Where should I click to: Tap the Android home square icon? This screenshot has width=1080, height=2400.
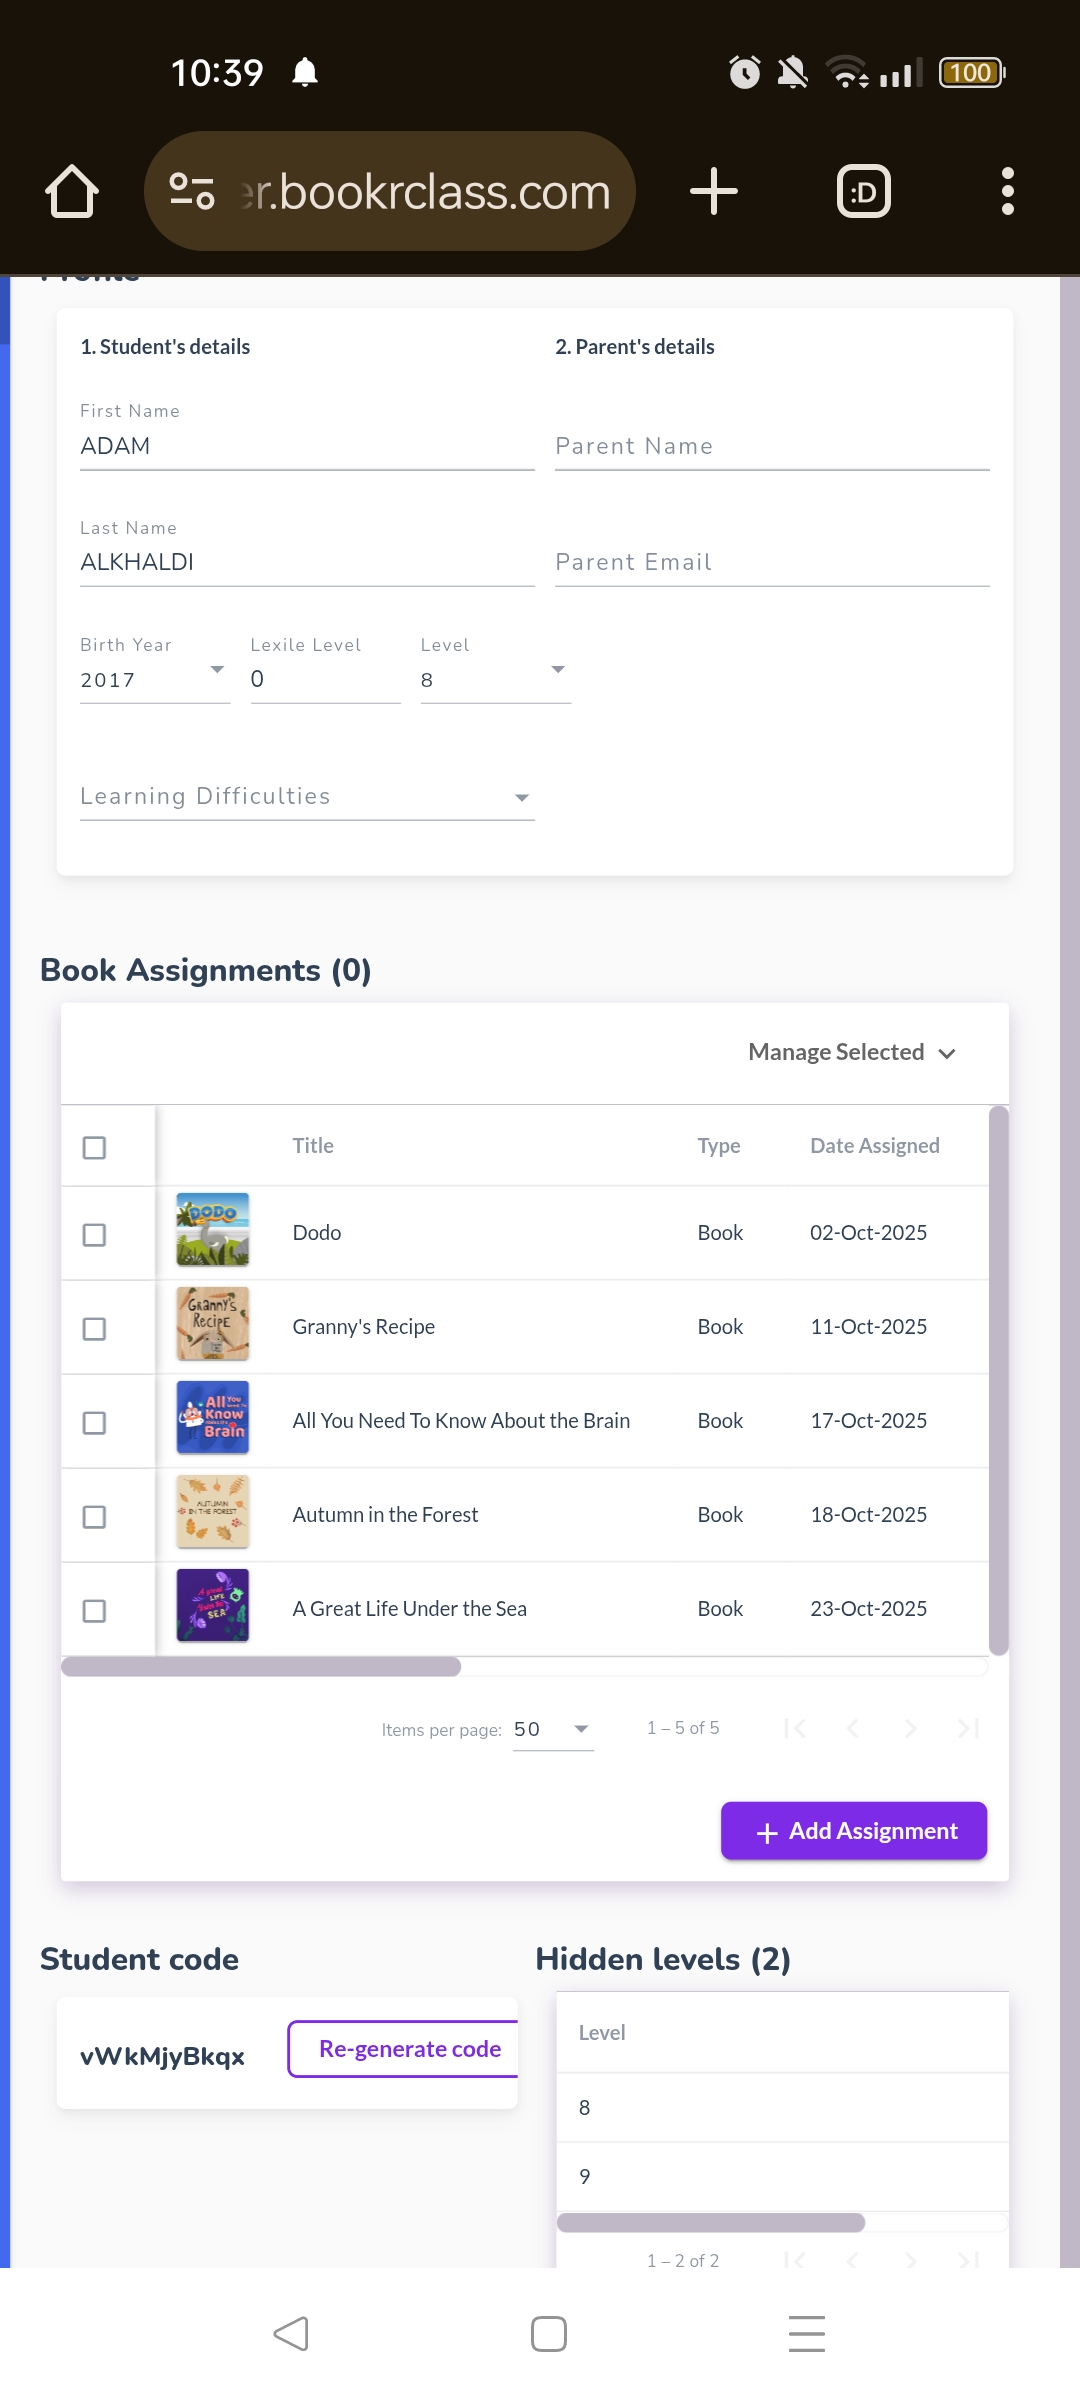point(549,2334)
